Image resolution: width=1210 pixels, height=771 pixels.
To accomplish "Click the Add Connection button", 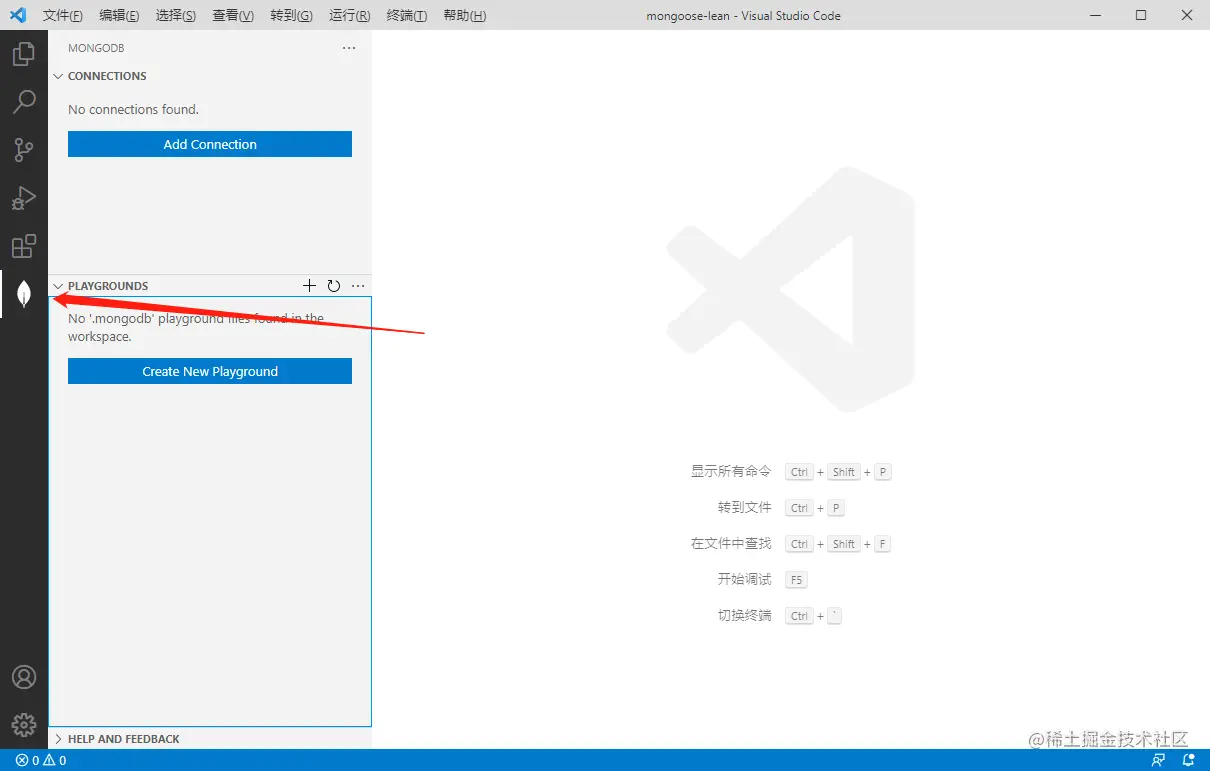I will (209, 144).
